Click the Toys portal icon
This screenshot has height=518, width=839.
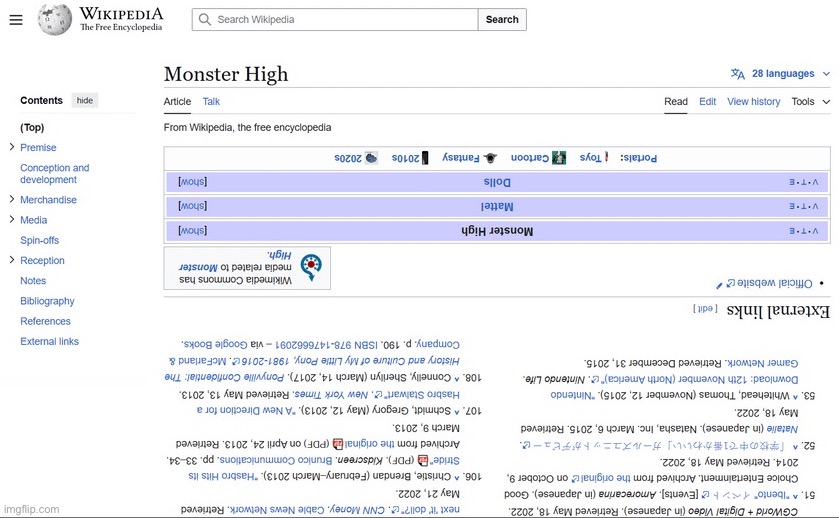[606, 157]
